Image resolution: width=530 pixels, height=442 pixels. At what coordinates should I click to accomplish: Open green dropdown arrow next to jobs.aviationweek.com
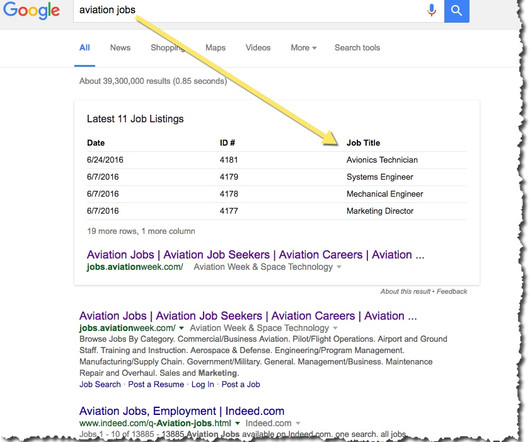point(182,328)
